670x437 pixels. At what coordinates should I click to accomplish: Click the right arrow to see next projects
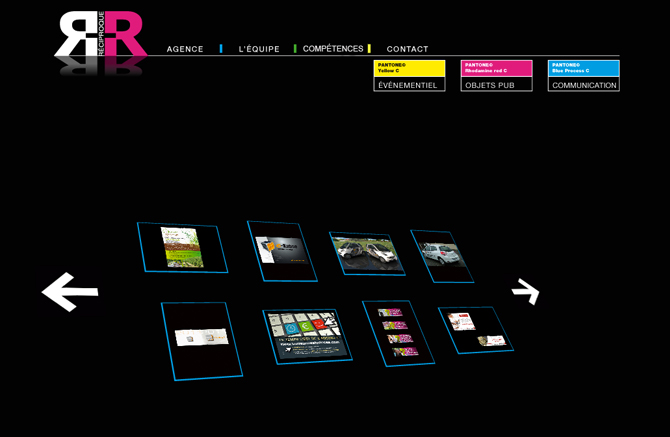point(526,291)
